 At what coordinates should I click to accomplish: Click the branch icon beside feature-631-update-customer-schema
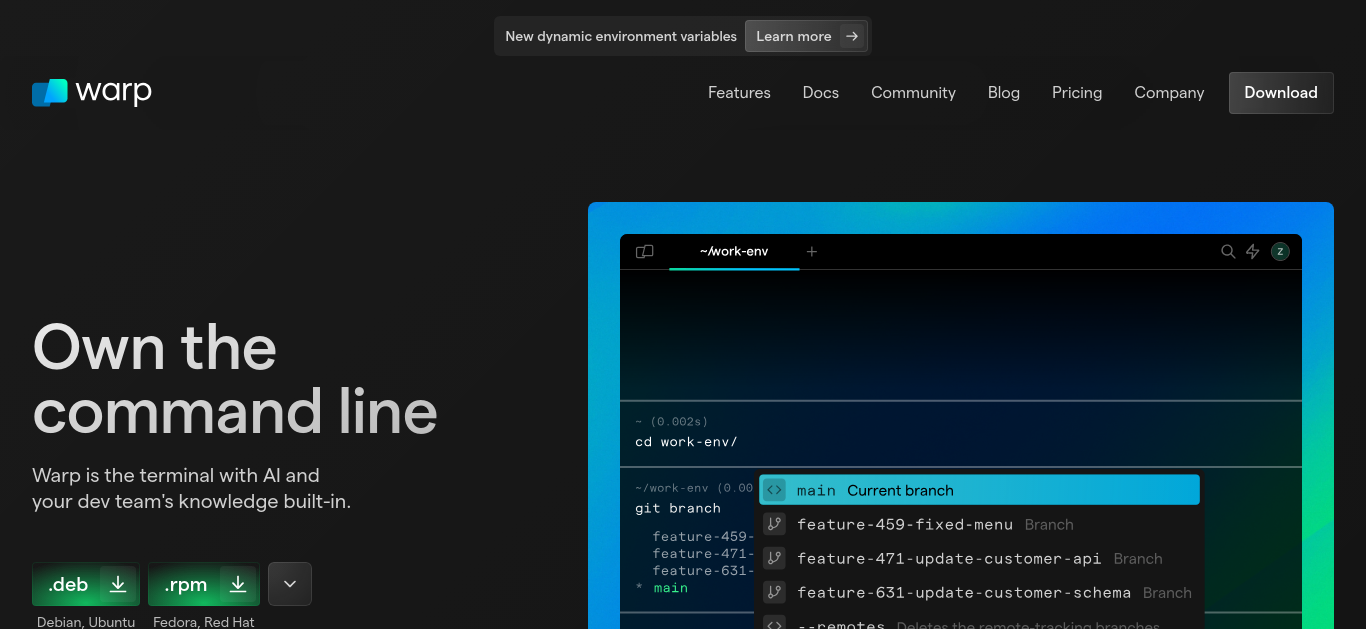click(x=774, y=592)
